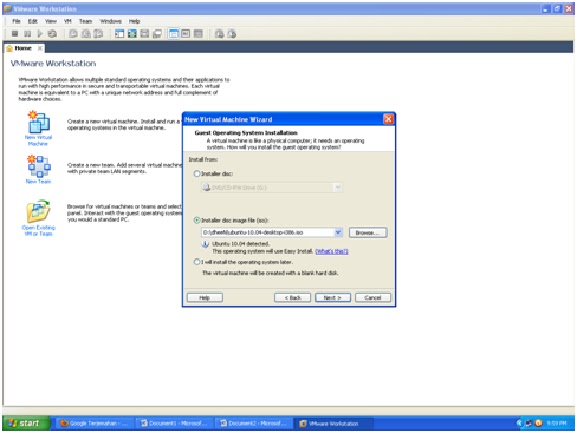Click VMware Workstation taskbar item
Screen dimensions: 576x432
(x=333, y=423)
